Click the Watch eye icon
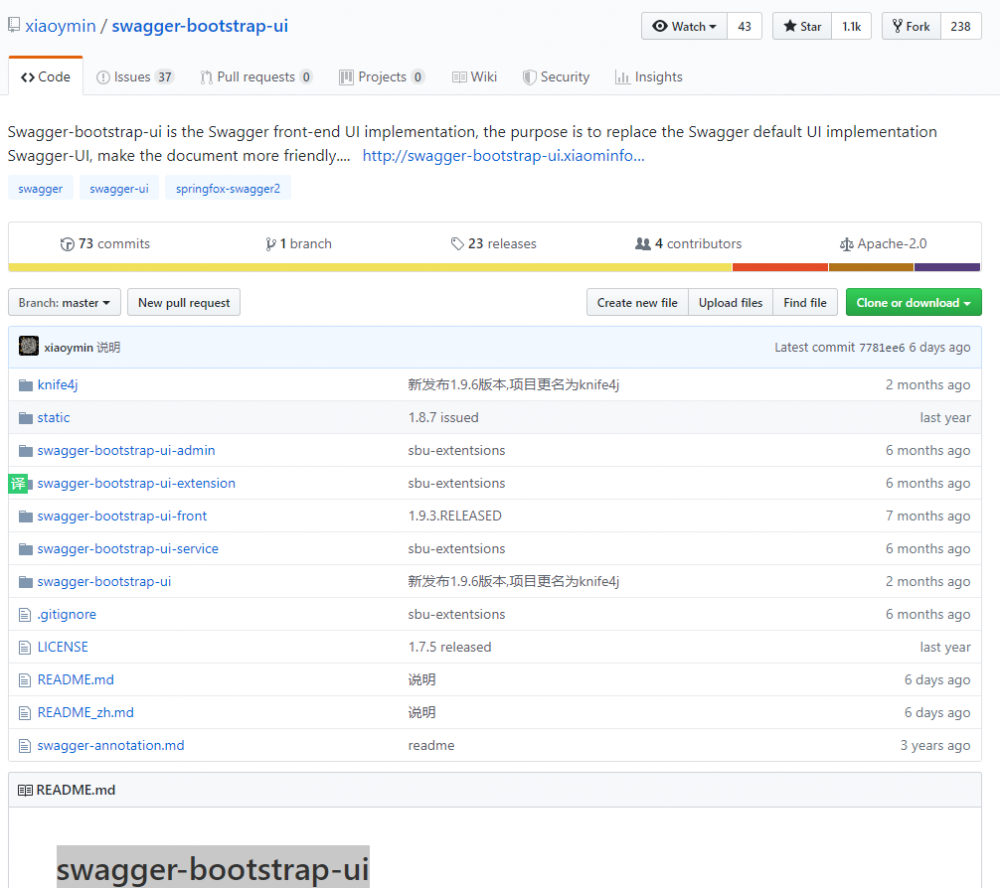The width and height of the screenshot is (1000, 888). click(x=661, y=26)
